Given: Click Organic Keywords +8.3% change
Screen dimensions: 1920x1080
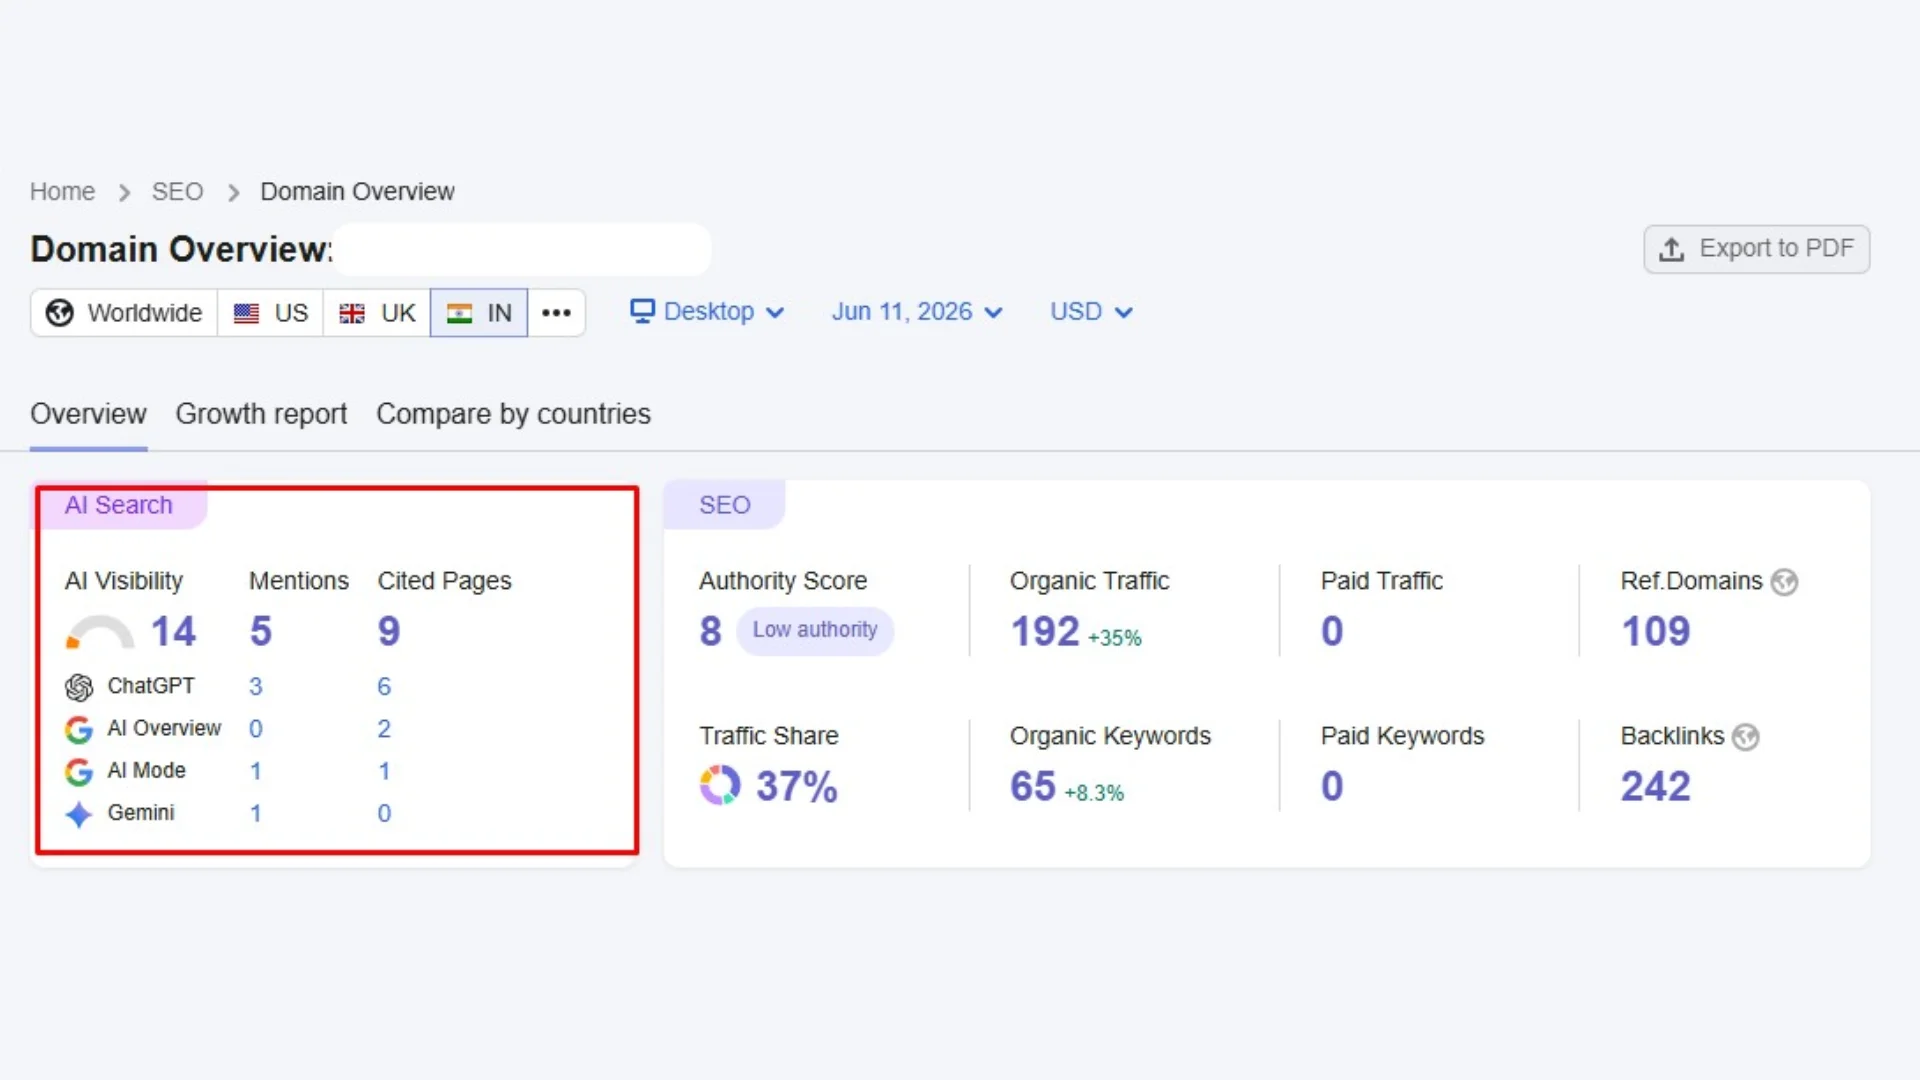Looking at the screenshot, I should pyautogui.click(x=1094, y=793).
